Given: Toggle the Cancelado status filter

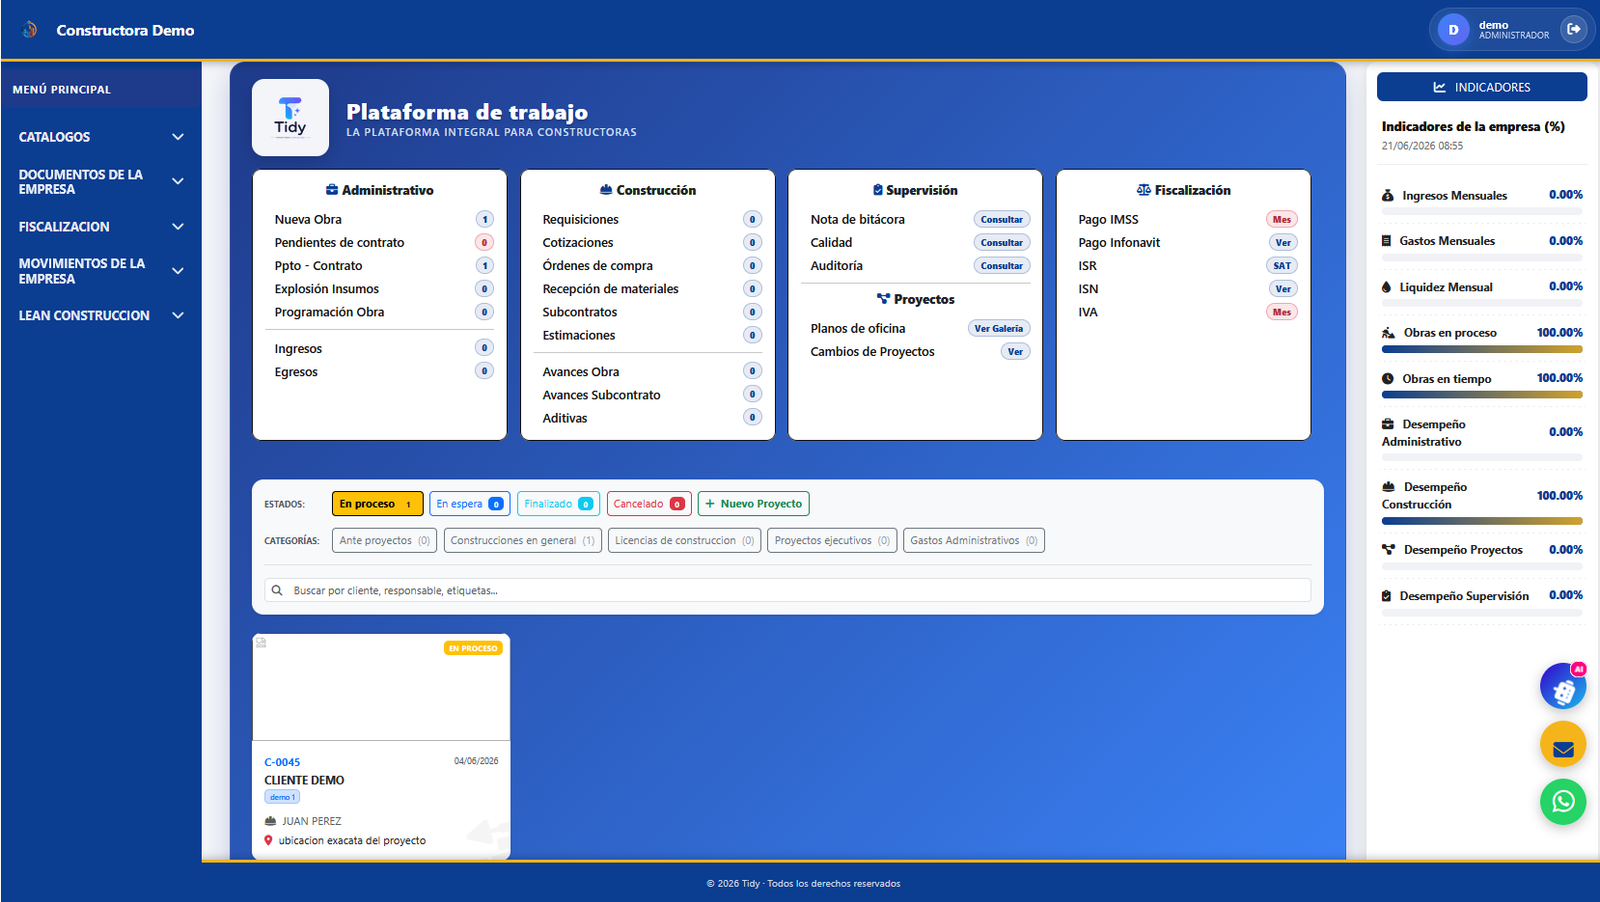Looking at the screenshot, I should click(x=649, y=504).
